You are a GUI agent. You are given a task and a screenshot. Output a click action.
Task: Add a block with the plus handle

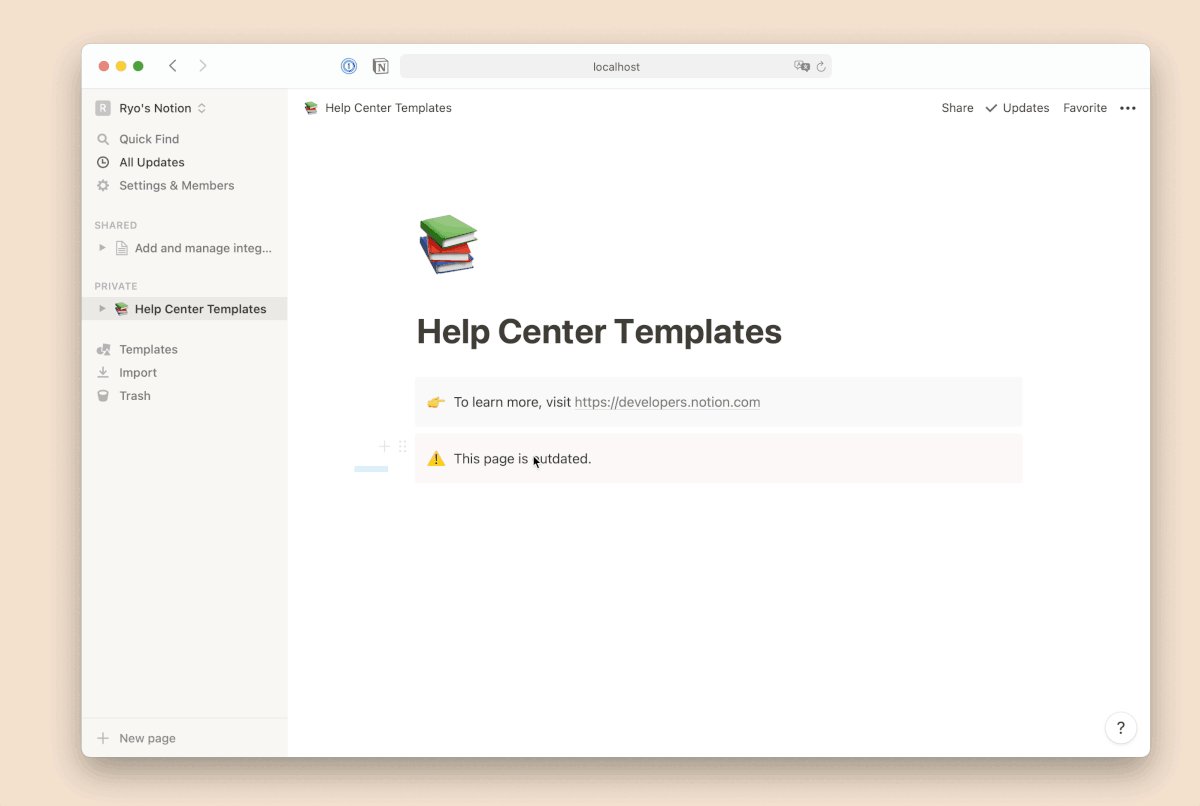point(384,446)
